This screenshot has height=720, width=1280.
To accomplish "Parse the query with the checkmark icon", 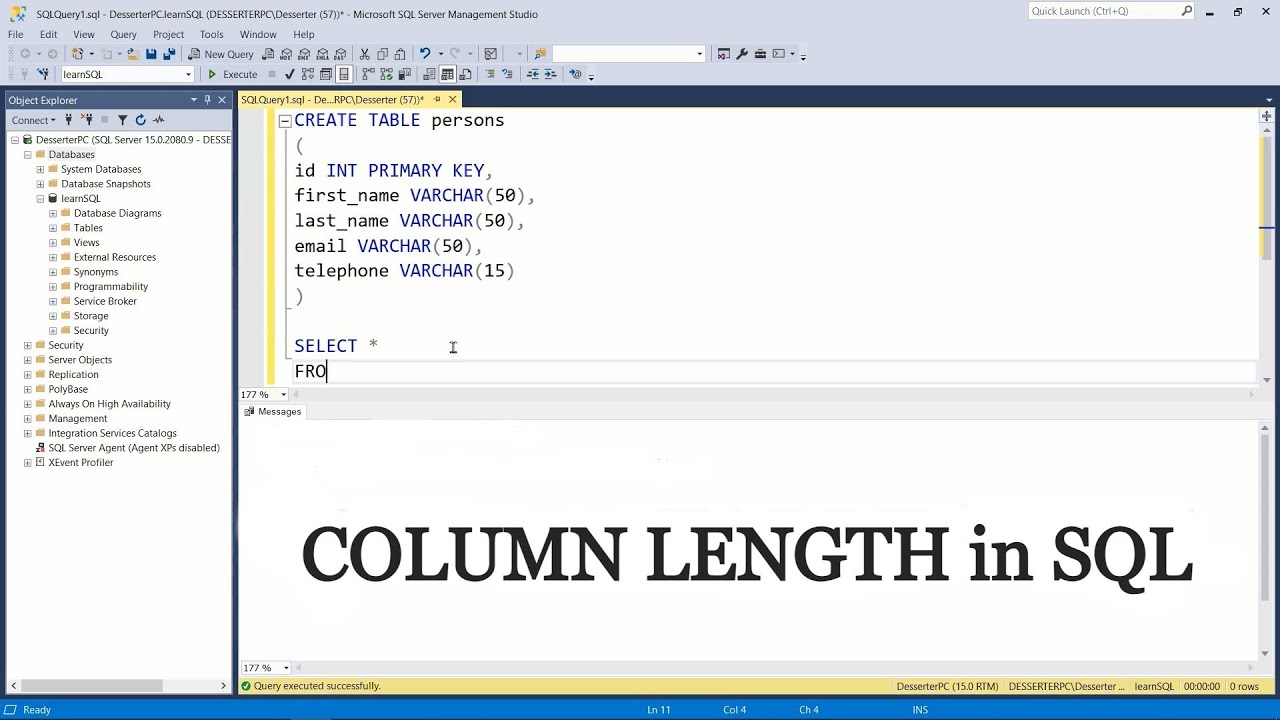I will coord(290,74).
